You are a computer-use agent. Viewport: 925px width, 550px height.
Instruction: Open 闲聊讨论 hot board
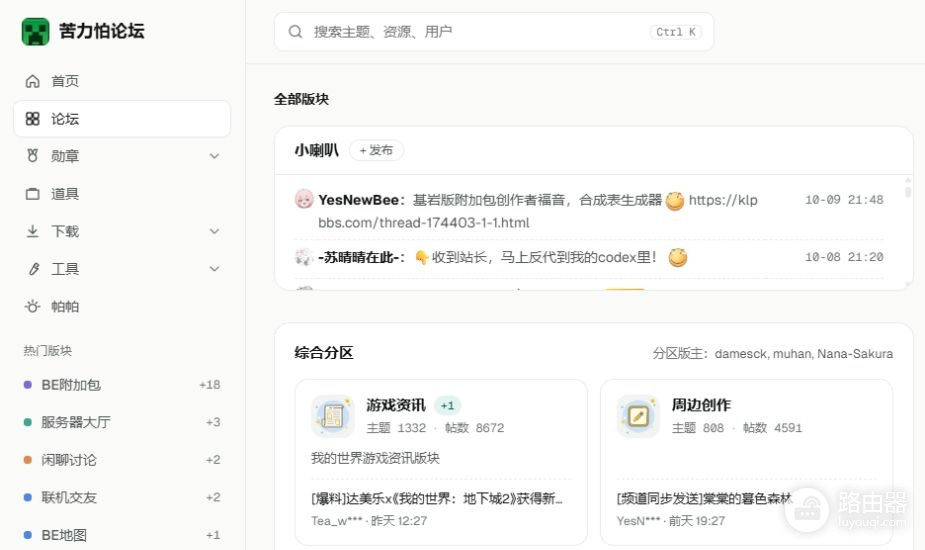click(122, 460)
